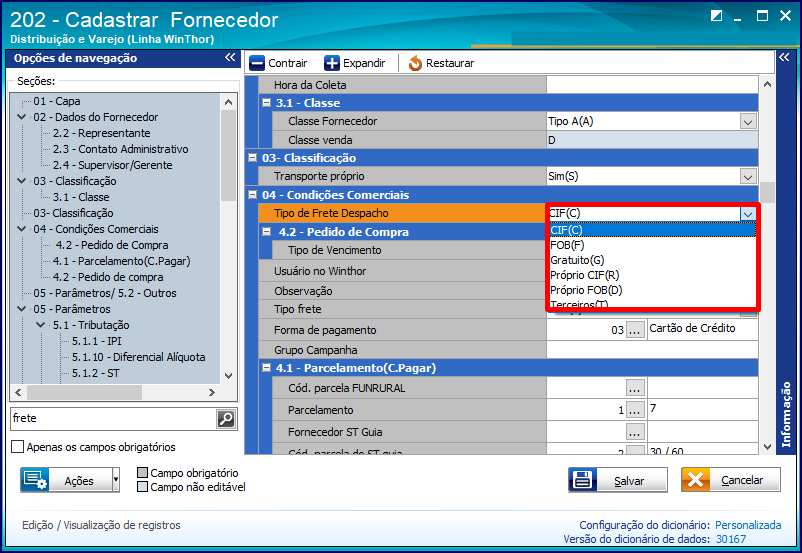Viewport: 802px width, 553px height.
Task: Select 5.1.1 - IPI tree item
Action: point(96,341)
